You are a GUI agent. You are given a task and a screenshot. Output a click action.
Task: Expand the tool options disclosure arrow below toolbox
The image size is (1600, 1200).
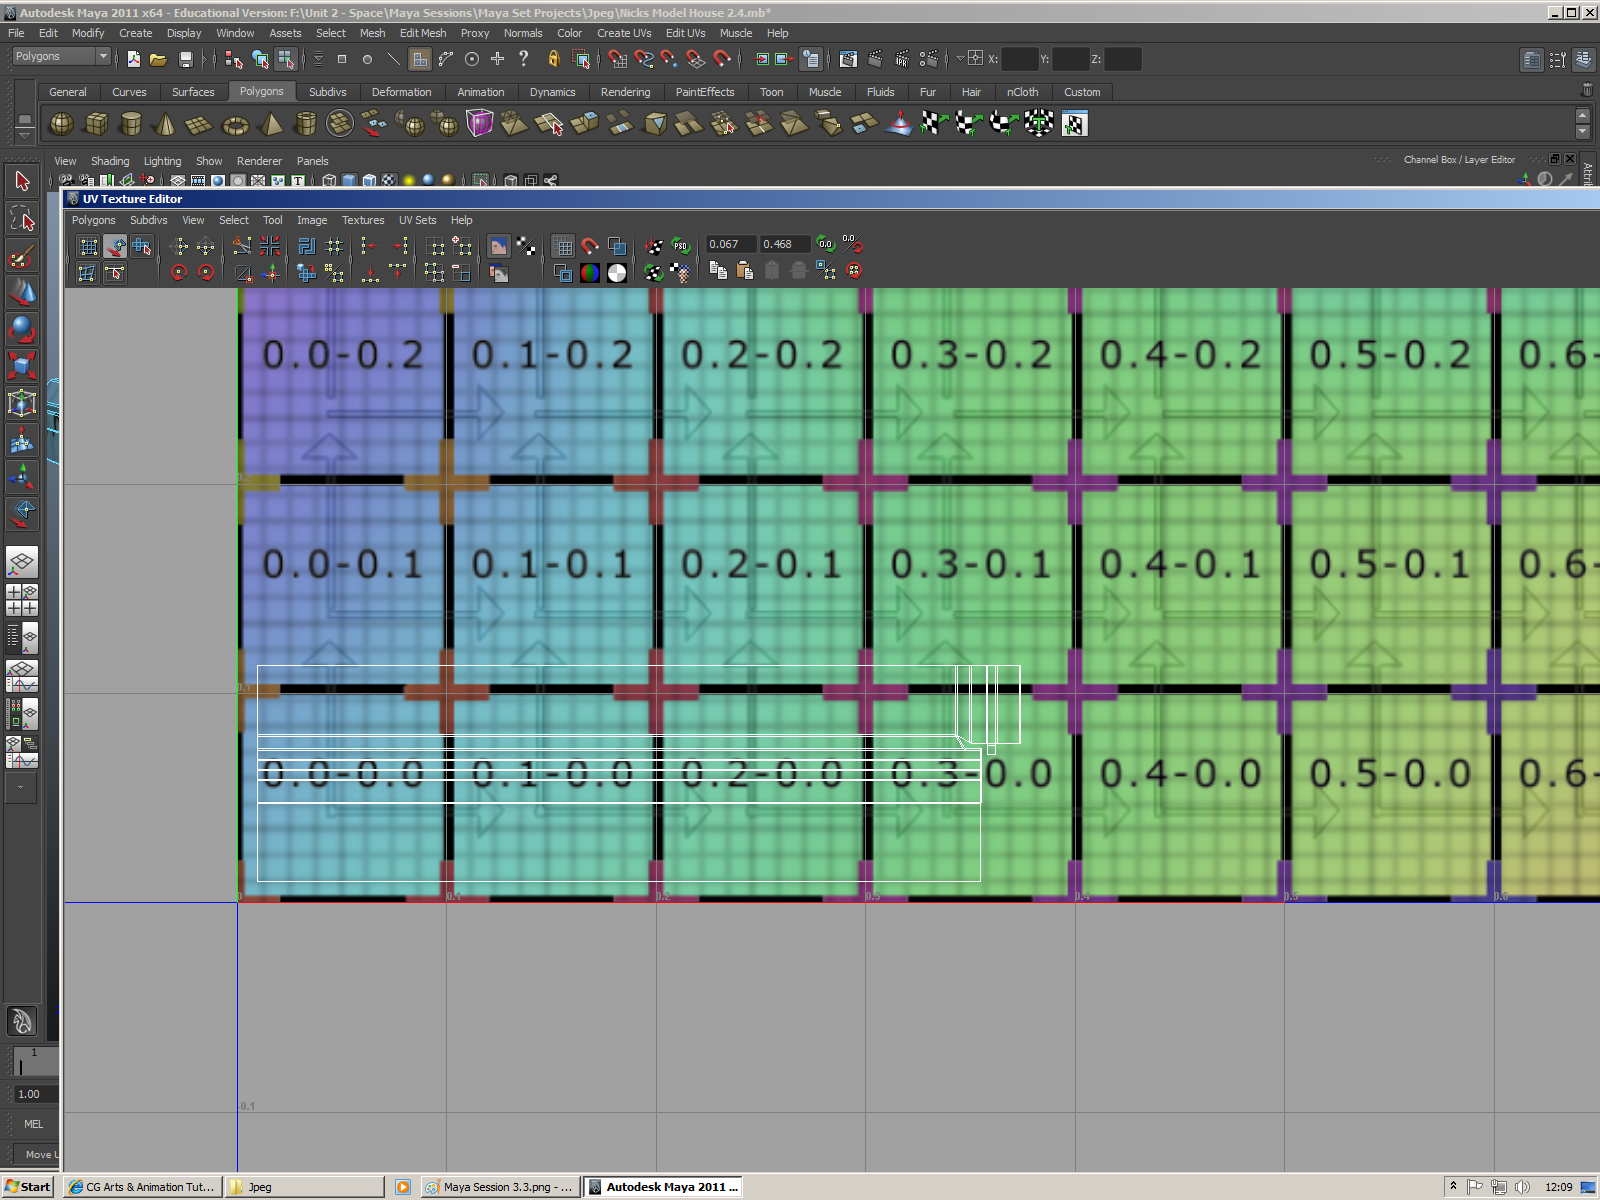tap(22, 788)
